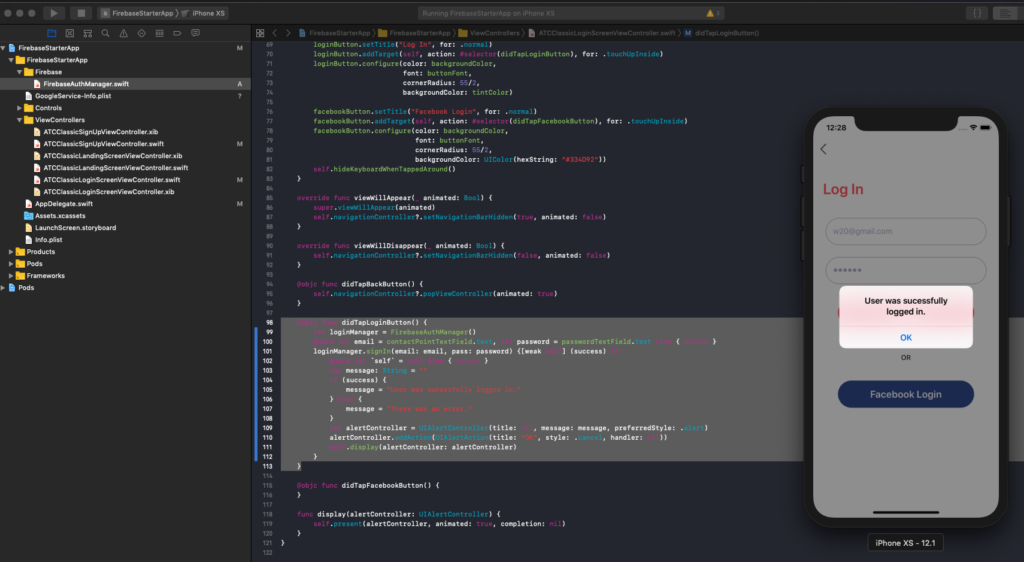1024x562 pixels.
Task: Click the email field in the simulator
Action: [x=905, y=231]
